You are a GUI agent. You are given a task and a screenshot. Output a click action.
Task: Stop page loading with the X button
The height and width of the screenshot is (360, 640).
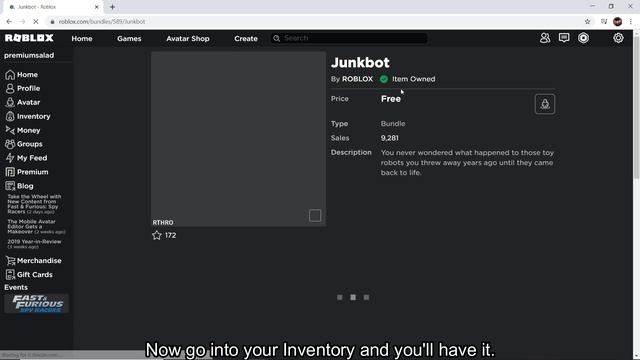pyautogui.click(x=36, y=22)
